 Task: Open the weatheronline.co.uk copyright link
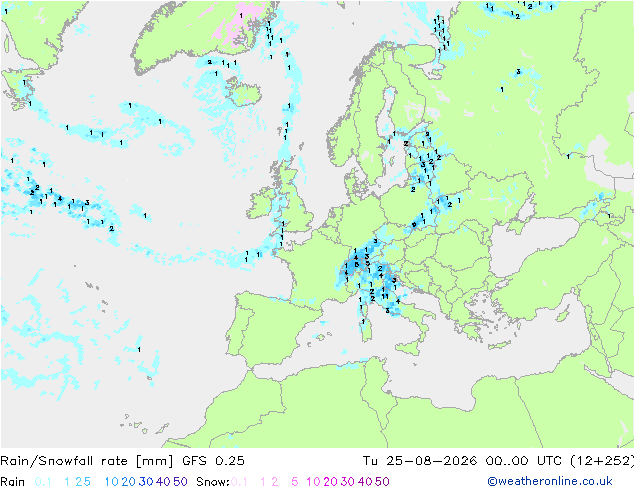point(549,481)
